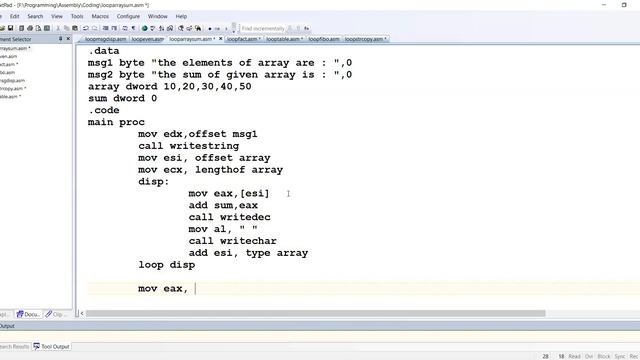The image size is (640, 360).
Task: Click the line "call writestring"
Action: pyautogui.click(x=189, y=146)
